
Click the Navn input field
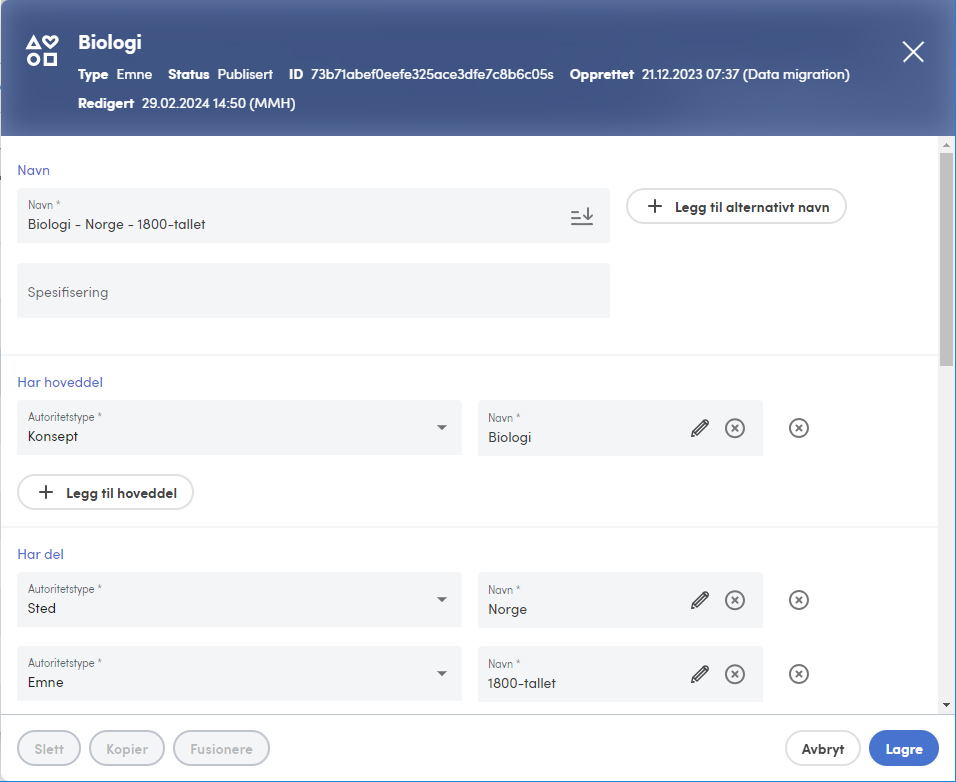point(313,216)
